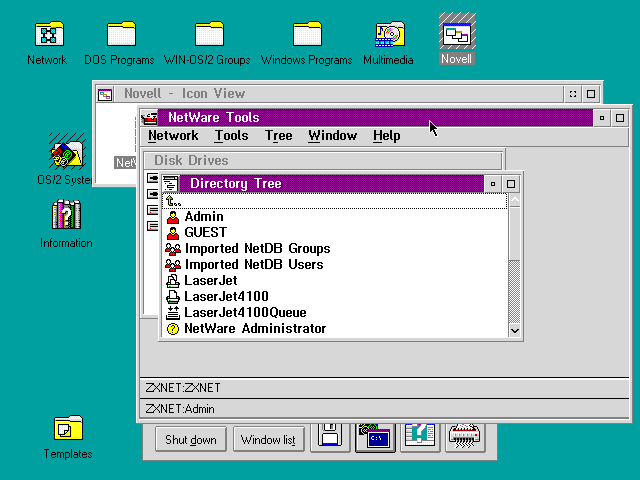The height and width of the screenshot is (480, 640).
Task: Open the command prompt icon on LaunchPad
Action: 375,437
